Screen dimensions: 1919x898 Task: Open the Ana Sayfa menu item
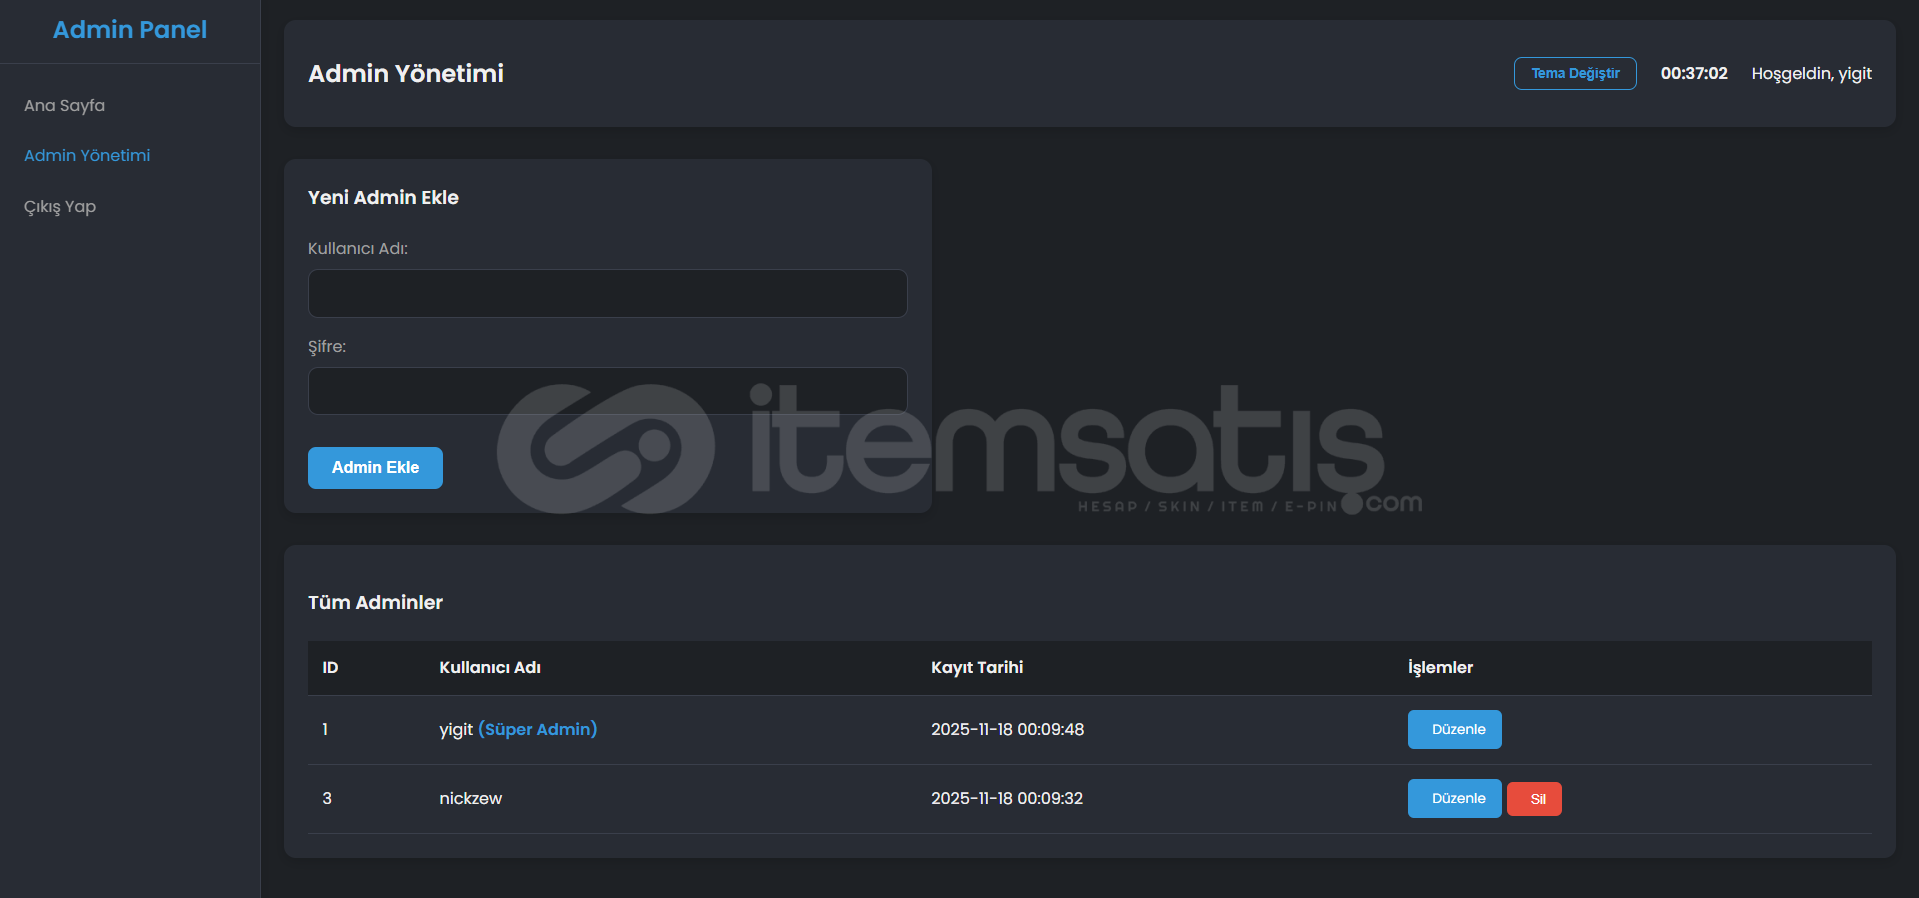(64, 105)
